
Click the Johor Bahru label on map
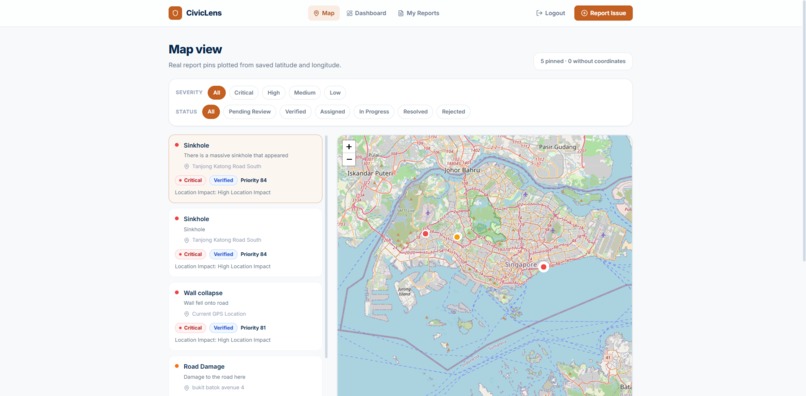click(x=462, y=170)
